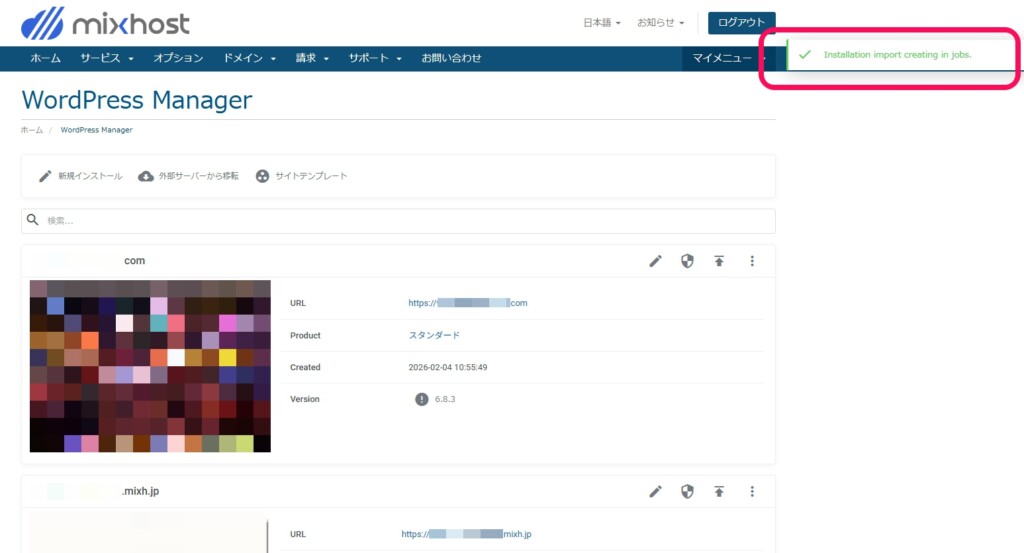Open the com site URL link
The height and width of the screenshot is (553, 1024).
click(468, 303)
